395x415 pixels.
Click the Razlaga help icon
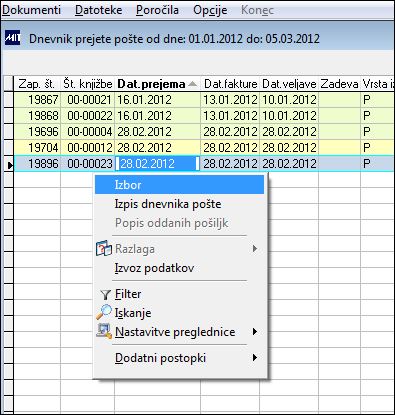coord(104,249)
